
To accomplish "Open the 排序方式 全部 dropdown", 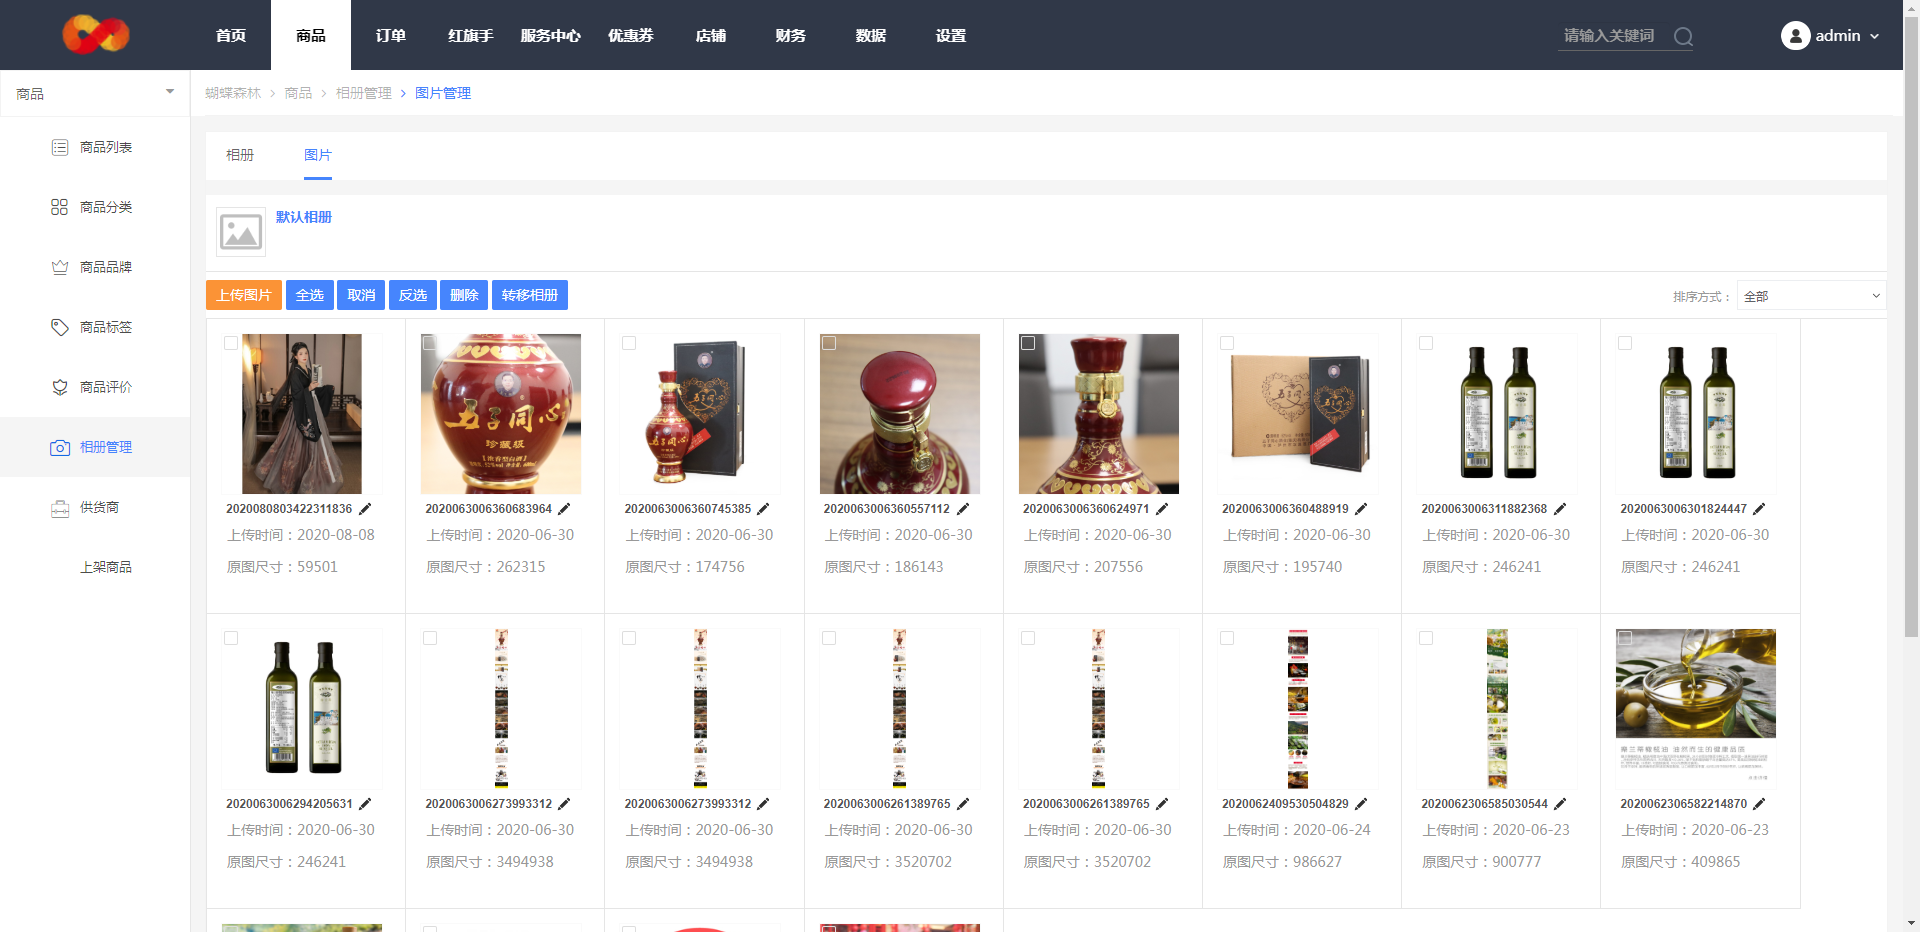I will 1811,296.
